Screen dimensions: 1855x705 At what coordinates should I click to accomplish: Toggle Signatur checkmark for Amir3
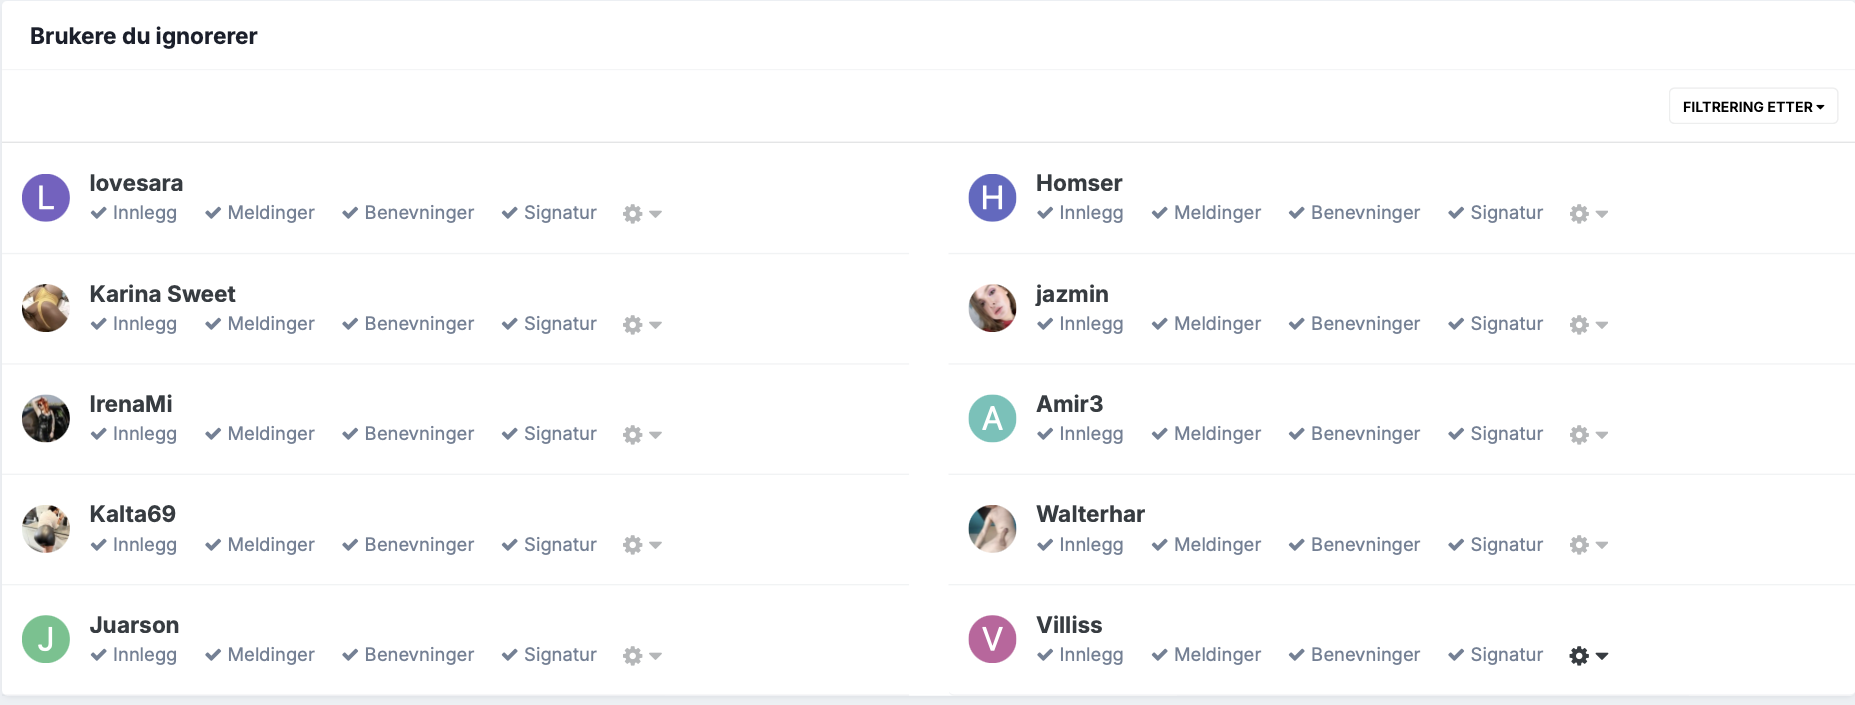[1456, 434]
